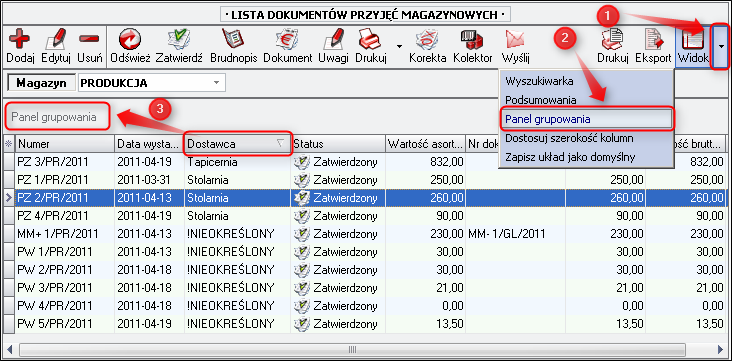Image resolution: width=732 pixels, height=361 pixels.
Task: Open Brudnopis notebook icon
Action: [233, 40]
